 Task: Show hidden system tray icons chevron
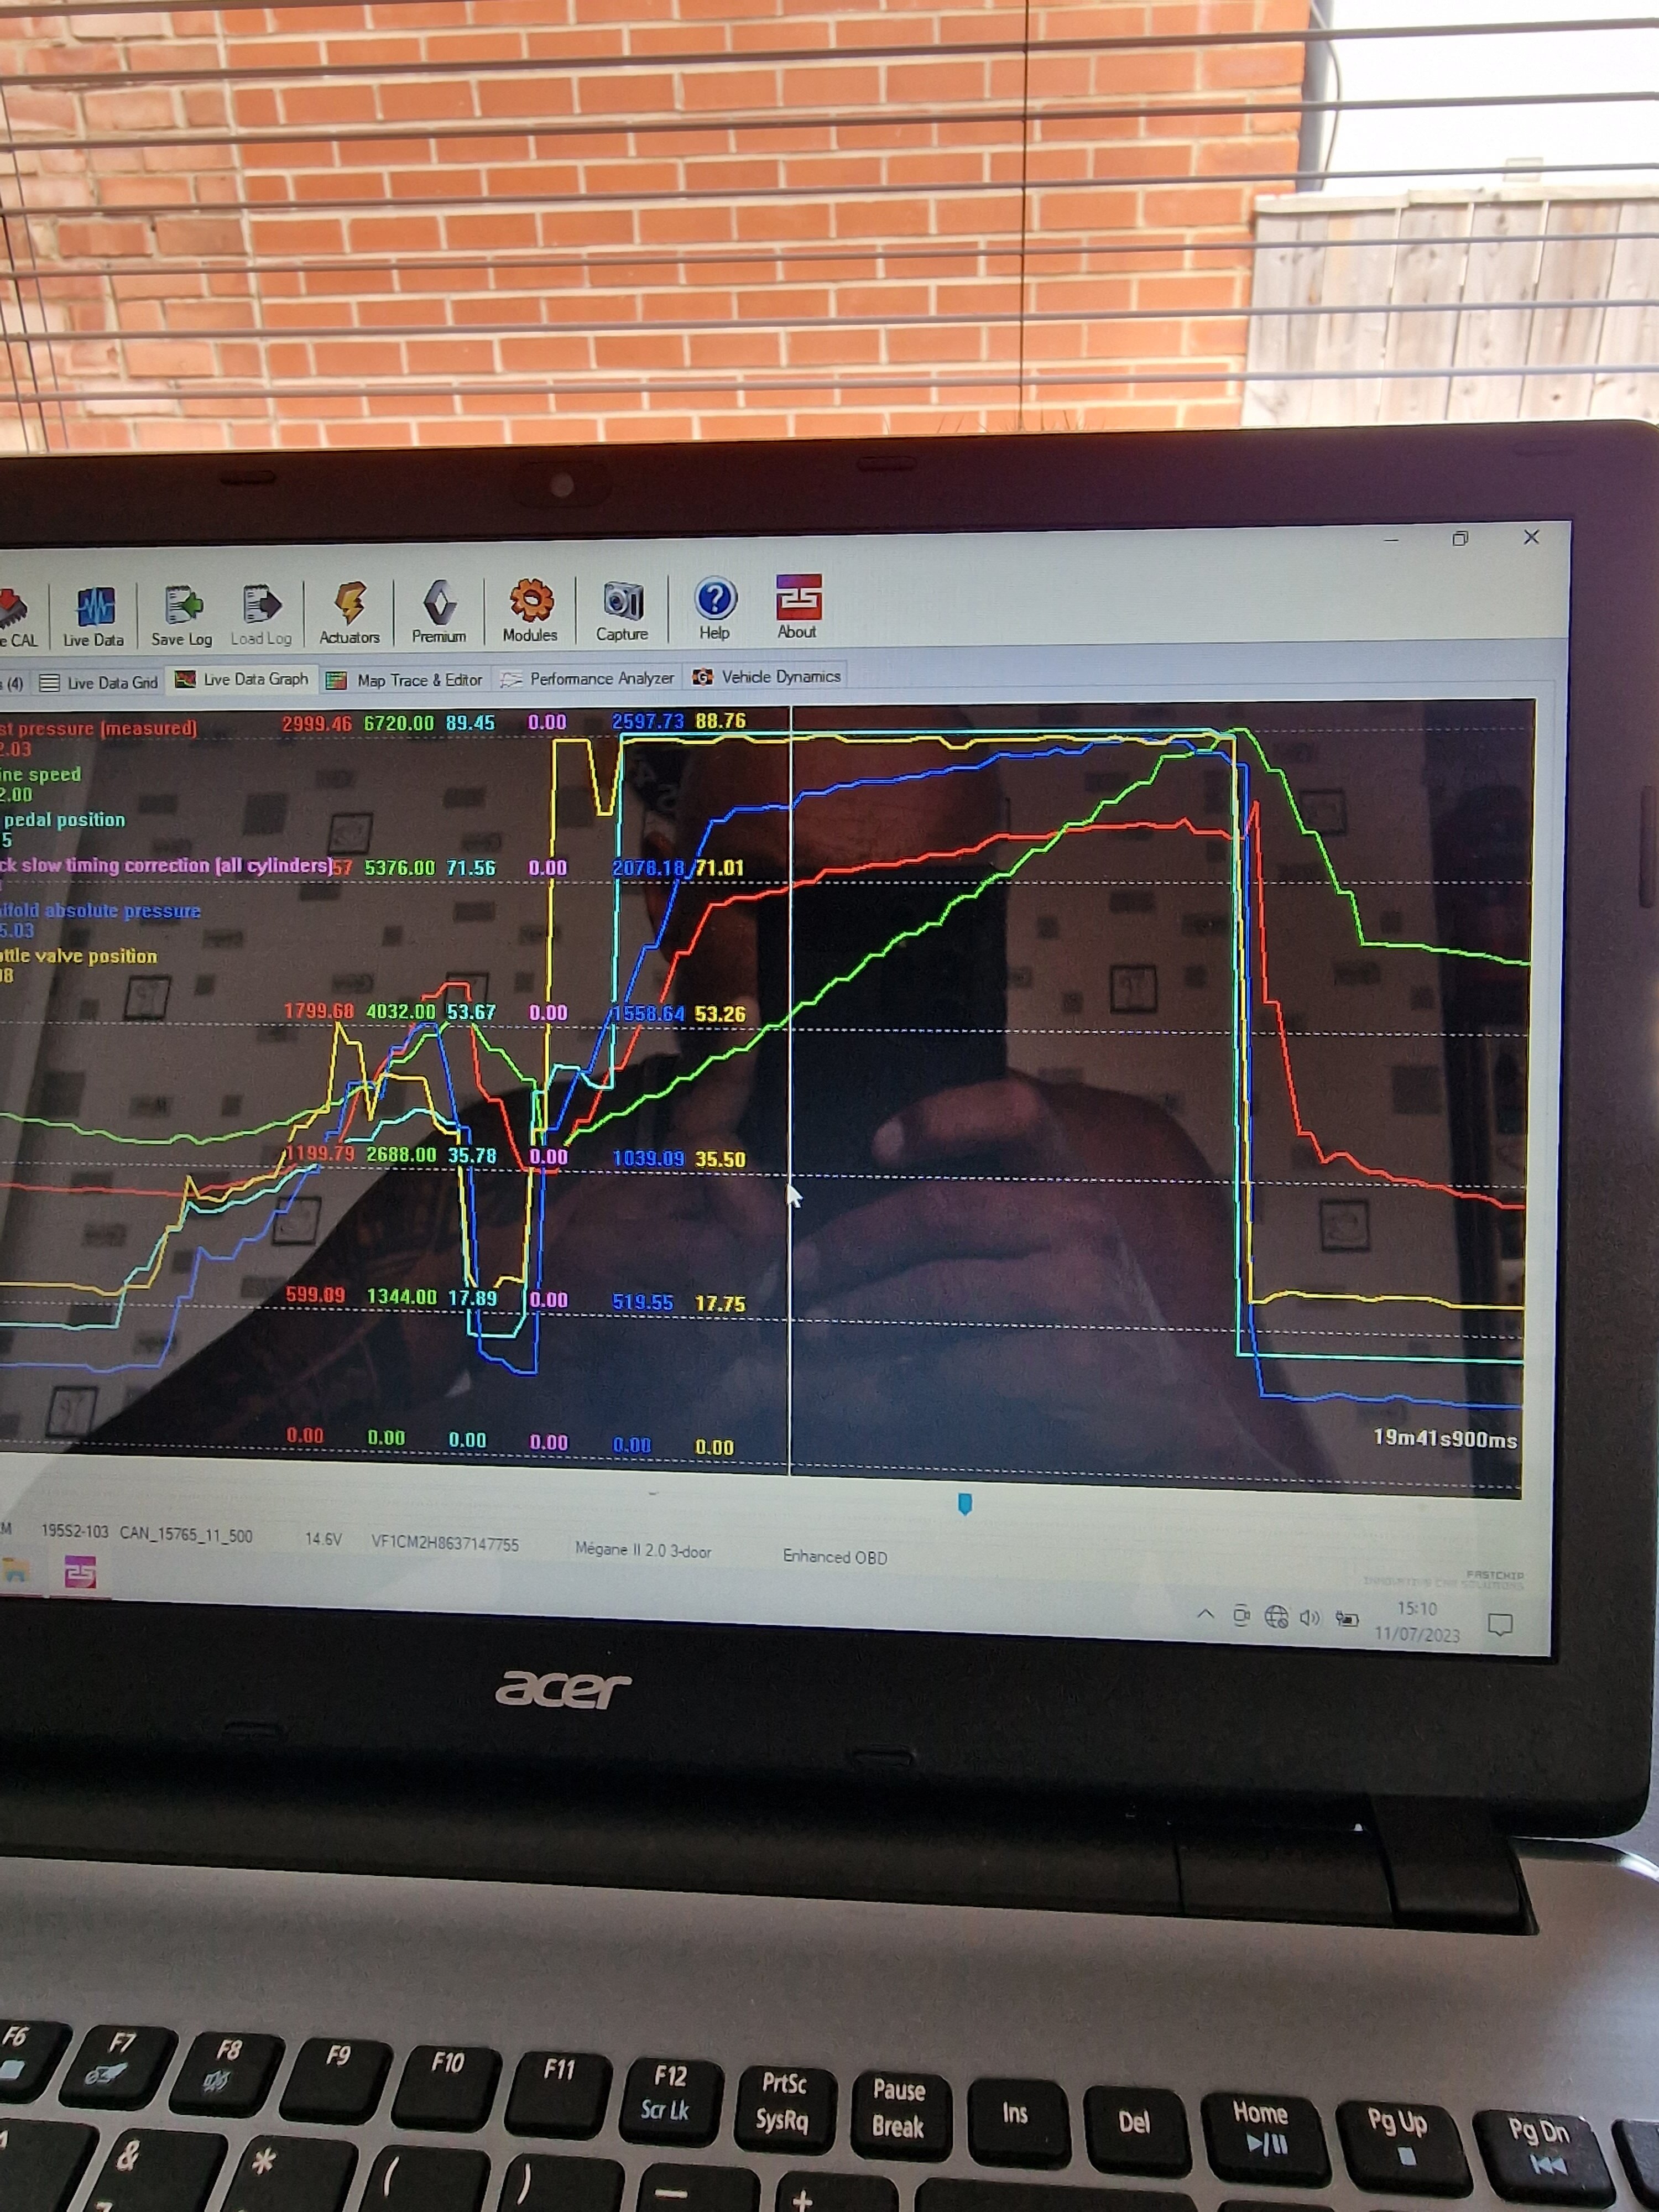click(1206, 1614)
